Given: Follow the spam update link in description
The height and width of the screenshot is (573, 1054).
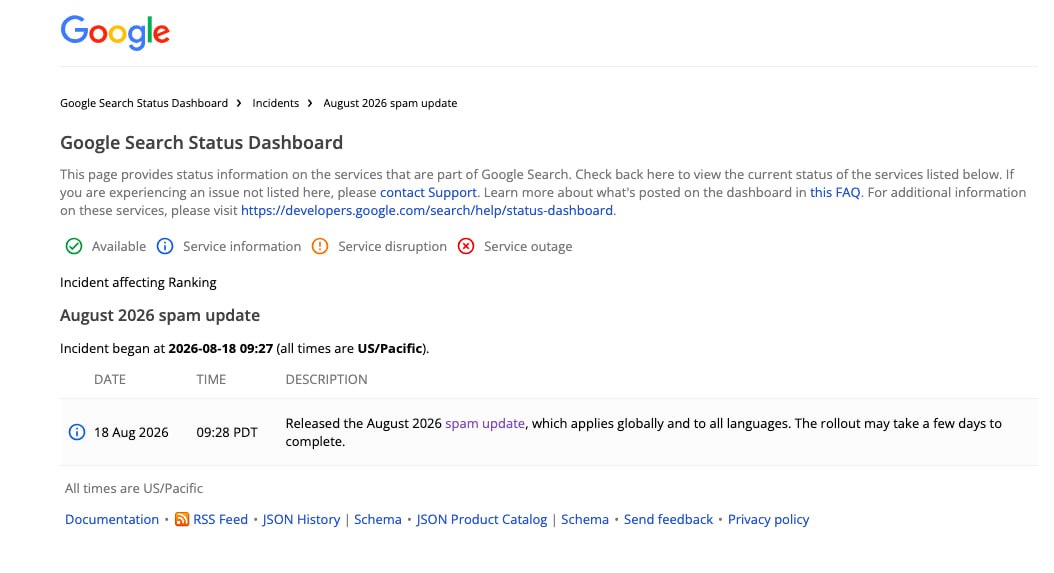Looking at the screenshot, I should (485, 424).
